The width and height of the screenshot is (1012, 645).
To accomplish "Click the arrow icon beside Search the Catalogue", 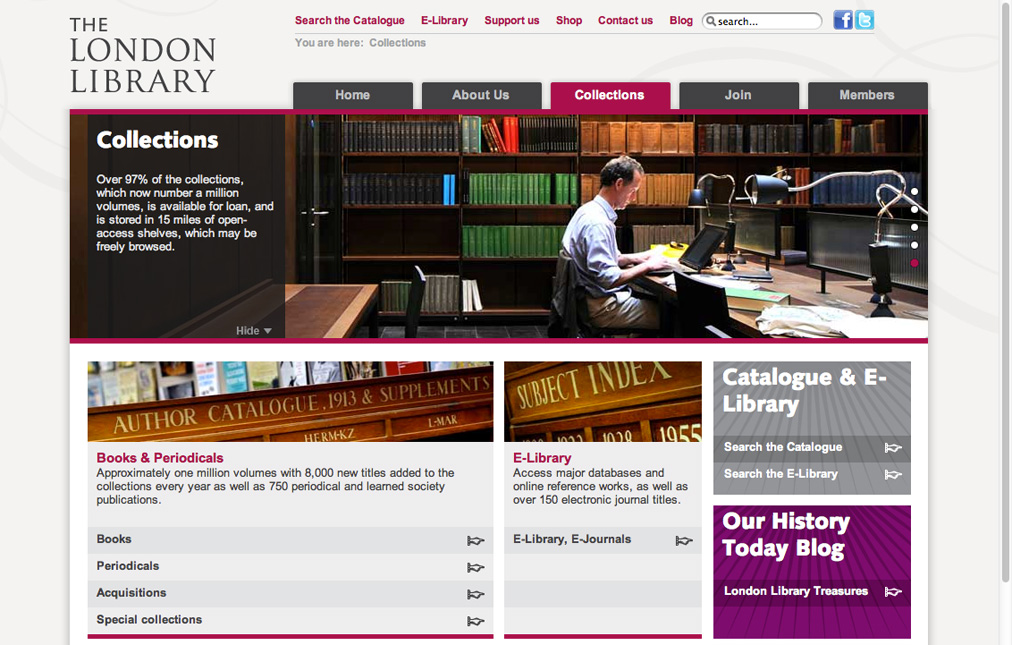I will click(893, 448).
